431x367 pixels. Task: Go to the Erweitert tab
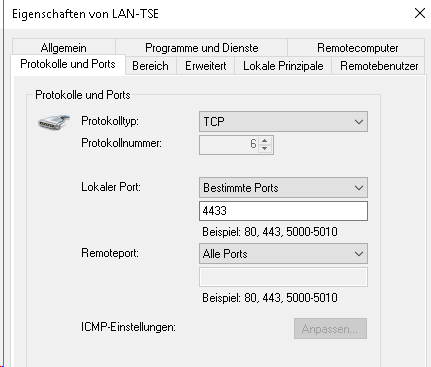coord(206,66)
